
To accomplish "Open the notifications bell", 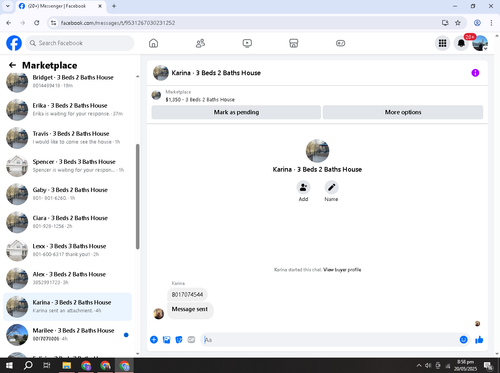I will coord(461,43).
